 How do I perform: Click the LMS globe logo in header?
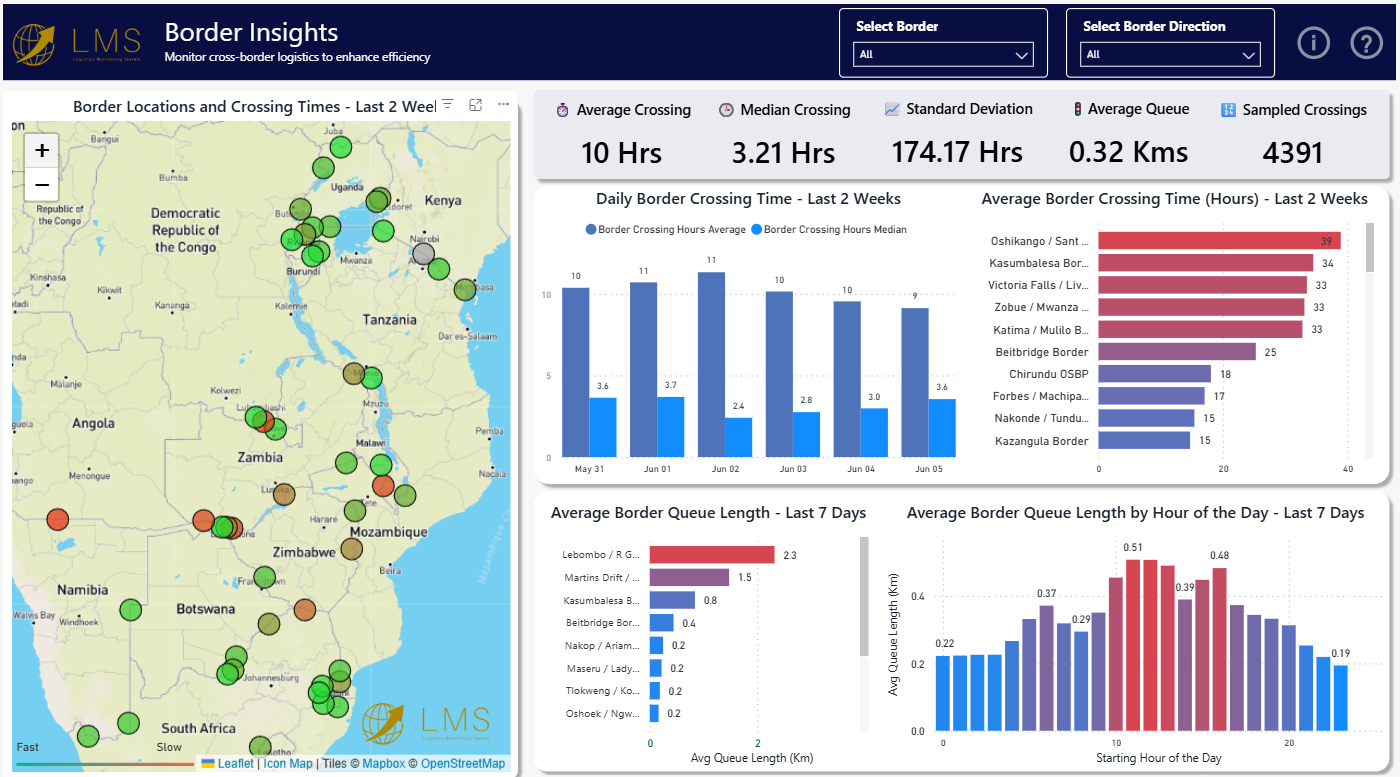coord(35,43)
